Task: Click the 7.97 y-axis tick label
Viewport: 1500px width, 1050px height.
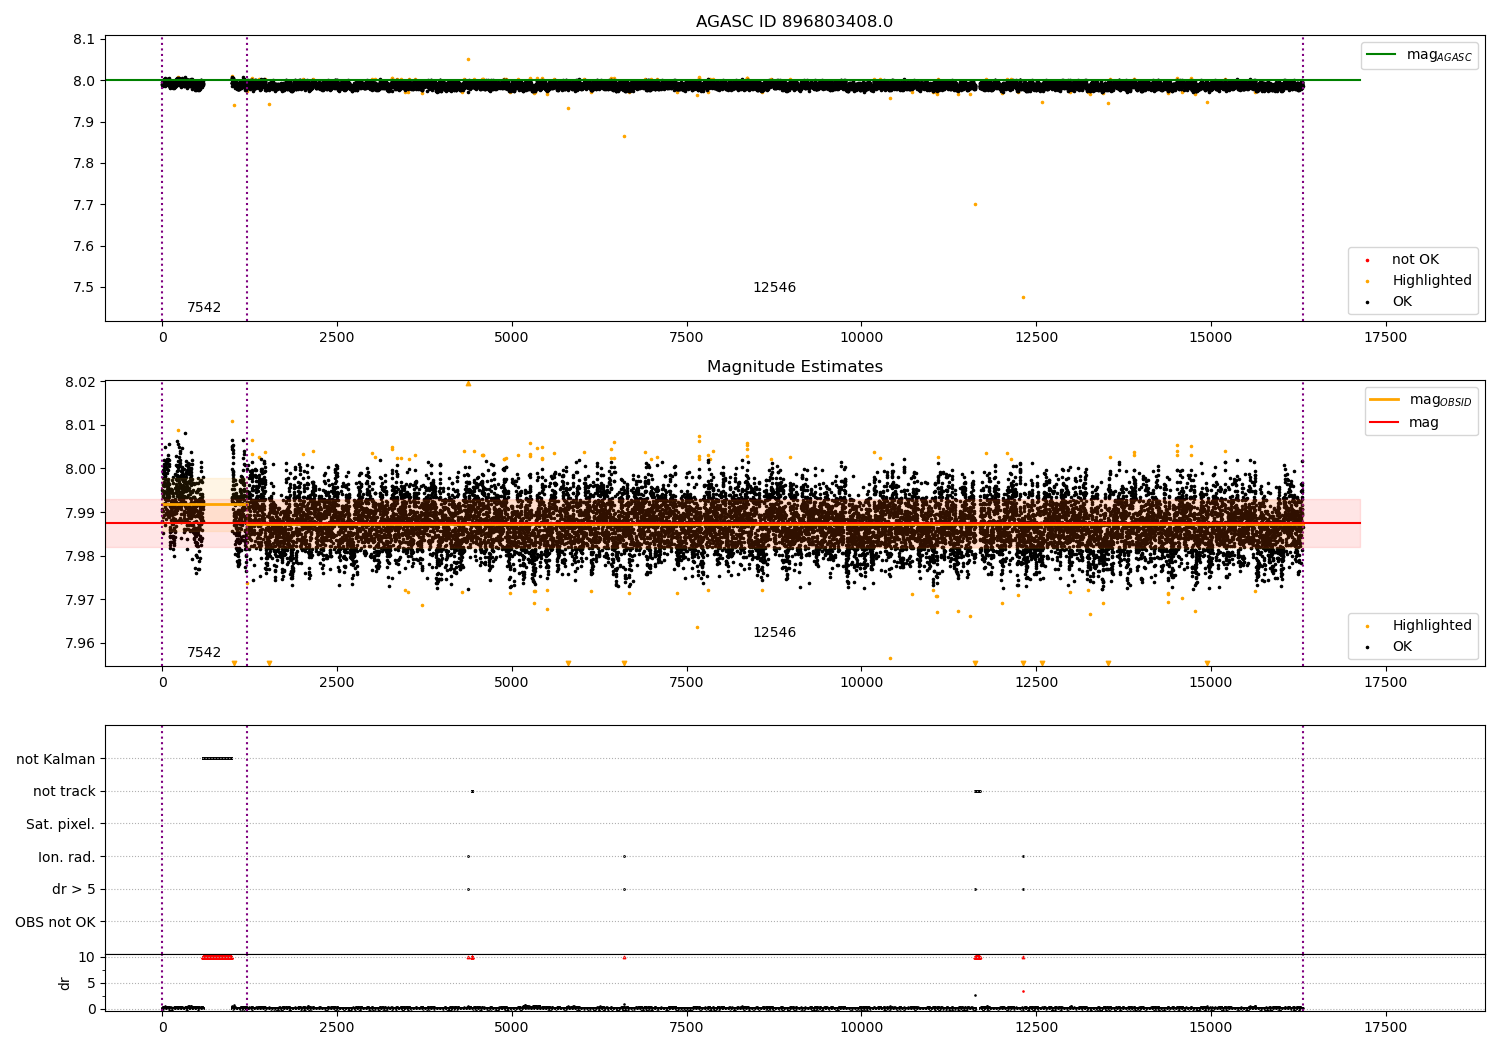Action: pyautogui.click(x=80, y=600)
